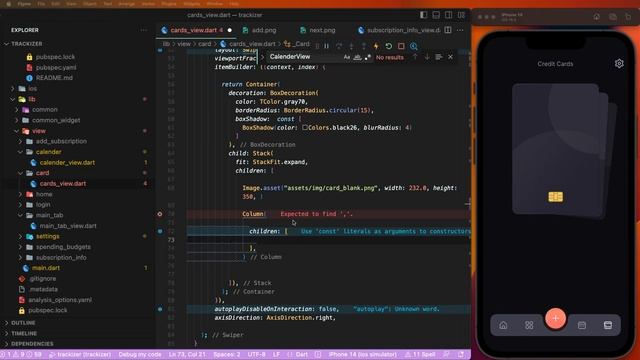
Task: Click 'Spaces: 2' indentation setting
Action: point(227,354)
